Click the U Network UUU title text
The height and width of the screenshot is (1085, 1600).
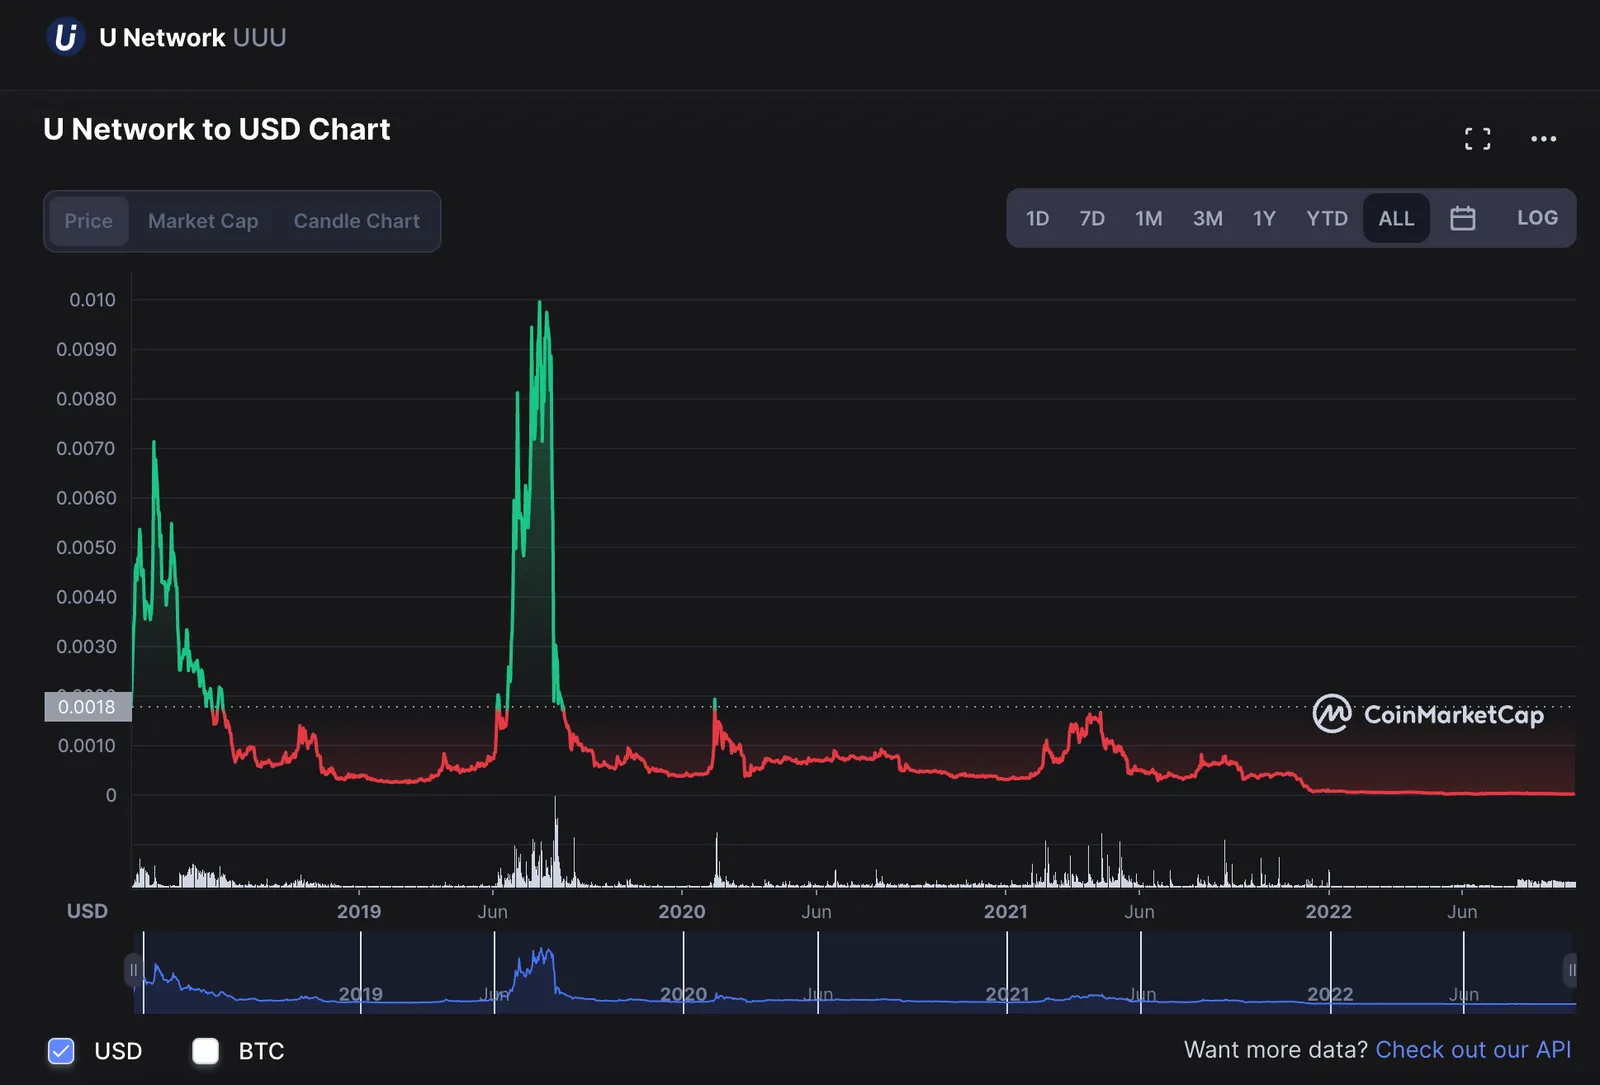192,38
